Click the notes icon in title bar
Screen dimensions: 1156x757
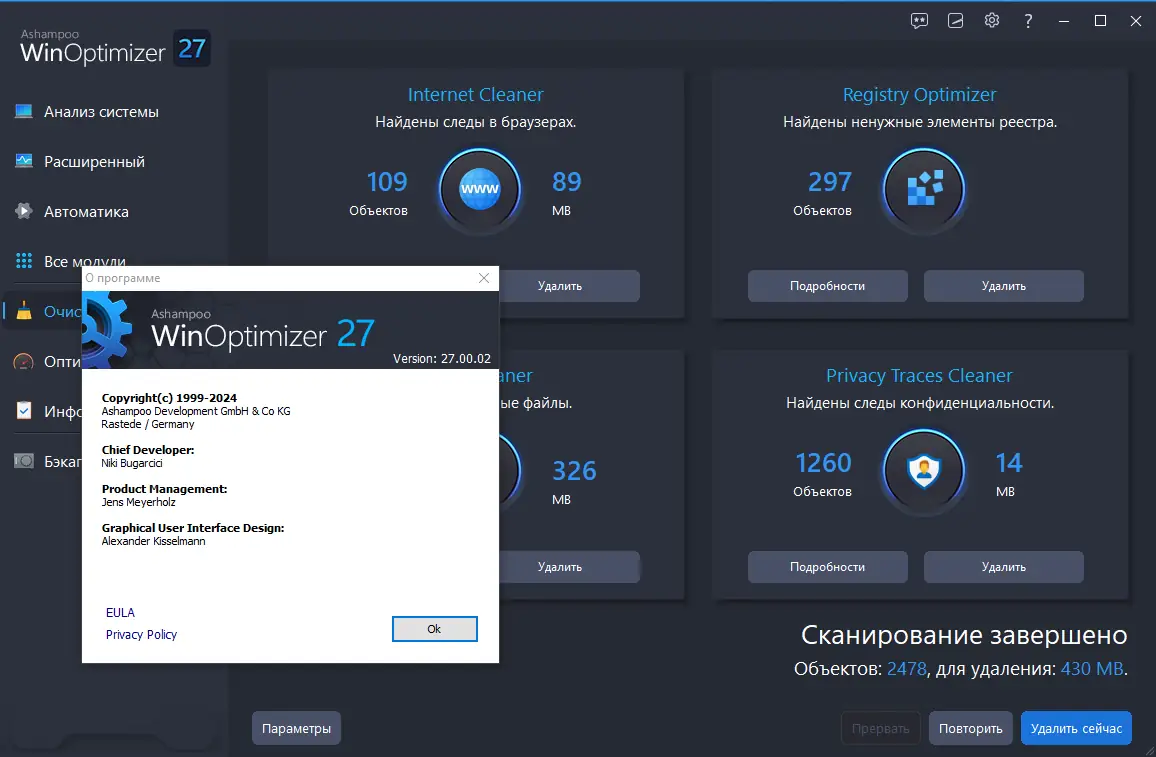pos(955,21)
